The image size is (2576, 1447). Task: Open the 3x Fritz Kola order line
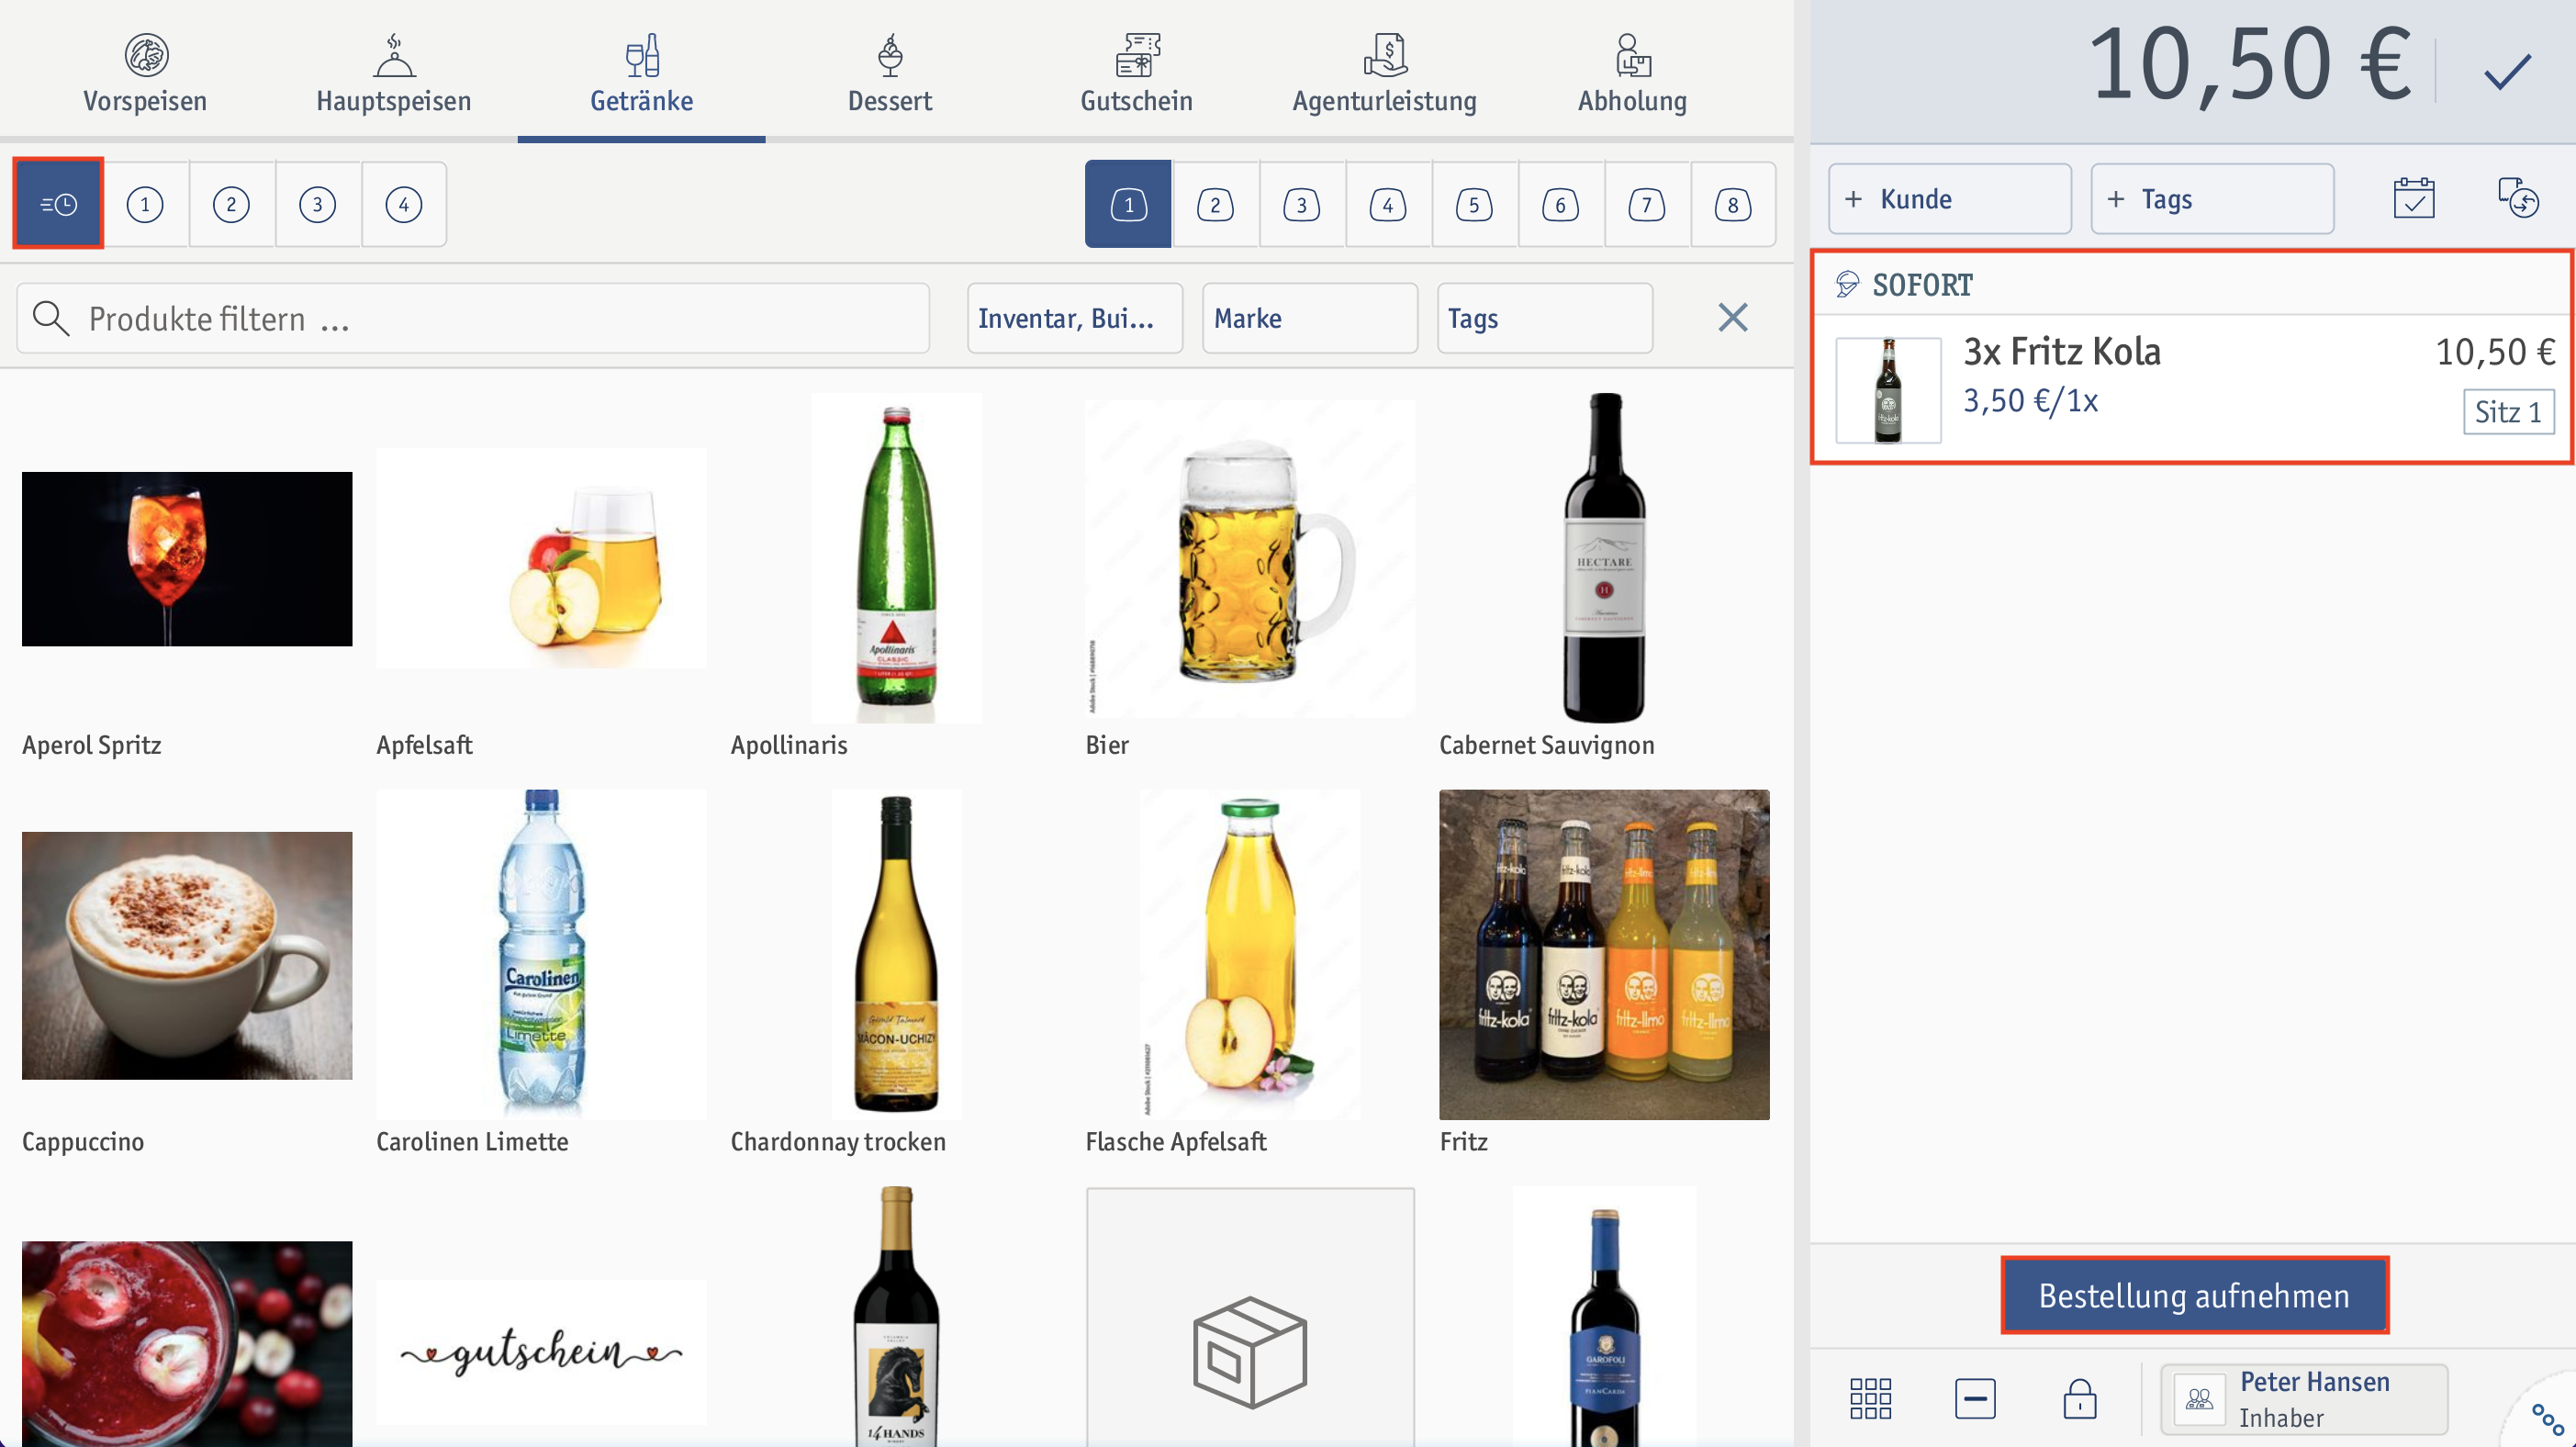(x=2192, y=388)
